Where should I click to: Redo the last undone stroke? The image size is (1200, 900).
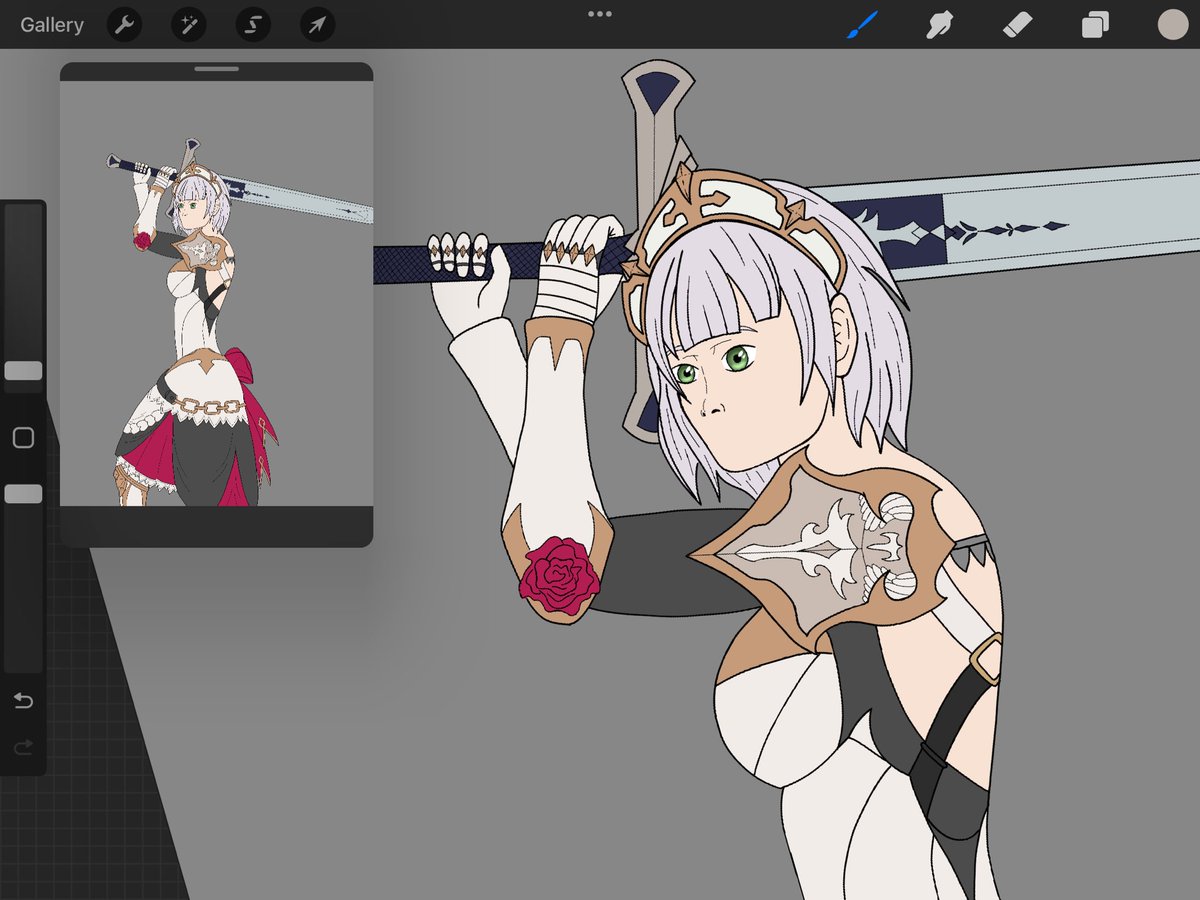(23, 747)
